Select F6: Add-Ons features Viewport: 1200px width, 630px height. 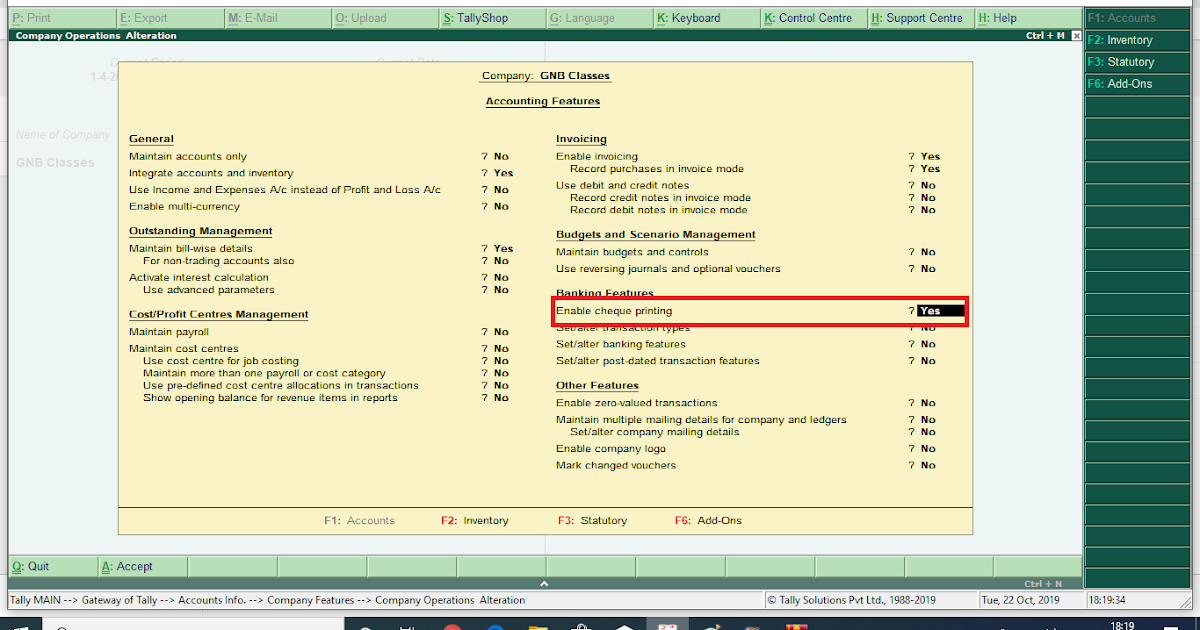(1137, 83)
